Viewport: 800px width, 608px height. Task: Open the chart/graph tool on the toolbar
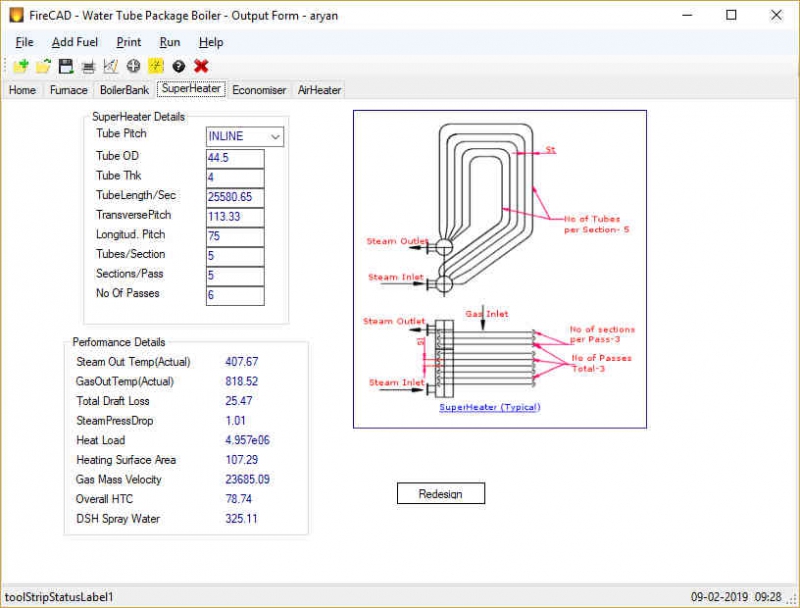(x=110, y=66)
